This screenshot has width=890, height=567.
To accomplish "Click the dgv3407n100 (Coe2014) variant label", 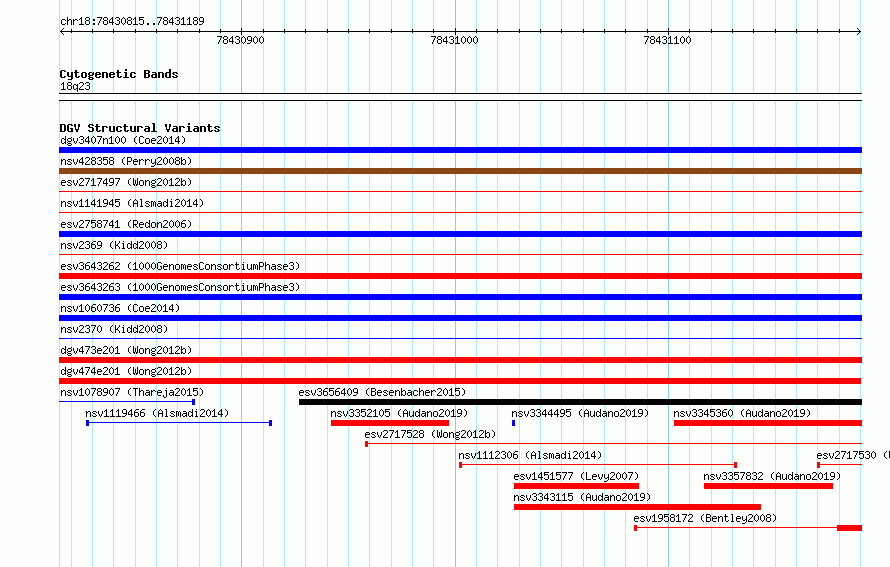I will 123,140.
